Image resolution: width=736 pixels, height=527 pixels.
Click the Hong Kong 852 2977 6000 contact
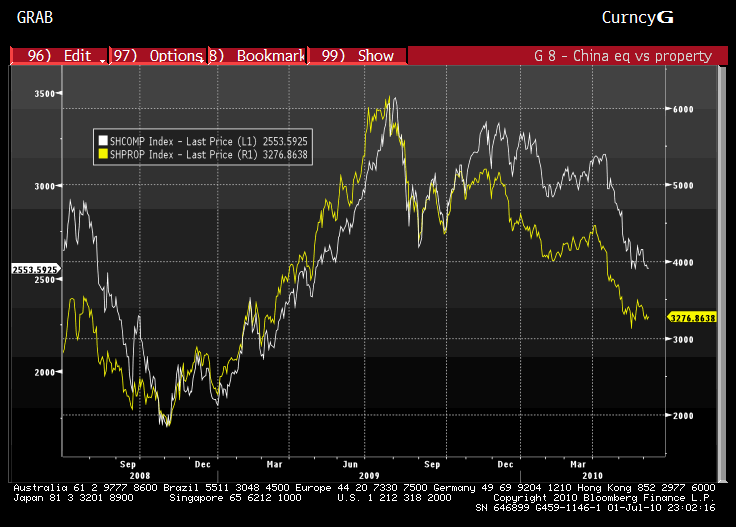tap(646, 488)
